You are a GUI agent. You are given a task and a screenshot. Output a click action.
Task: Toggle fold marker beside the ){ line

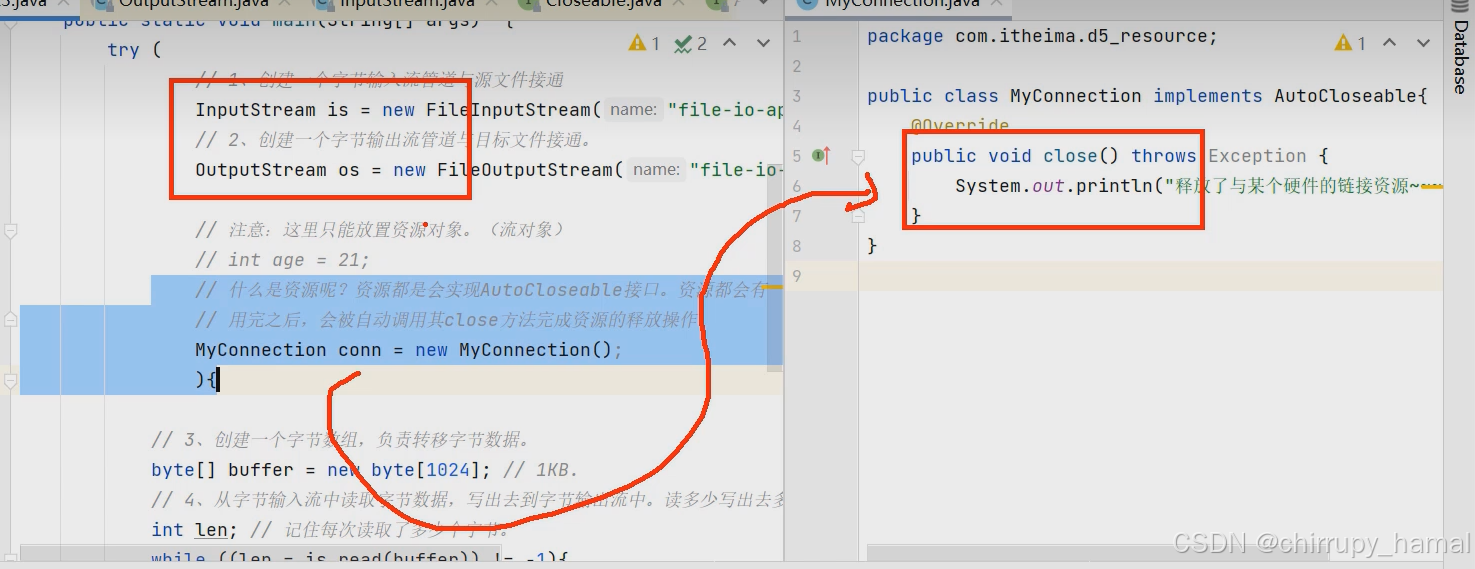[x=11, y=380]
